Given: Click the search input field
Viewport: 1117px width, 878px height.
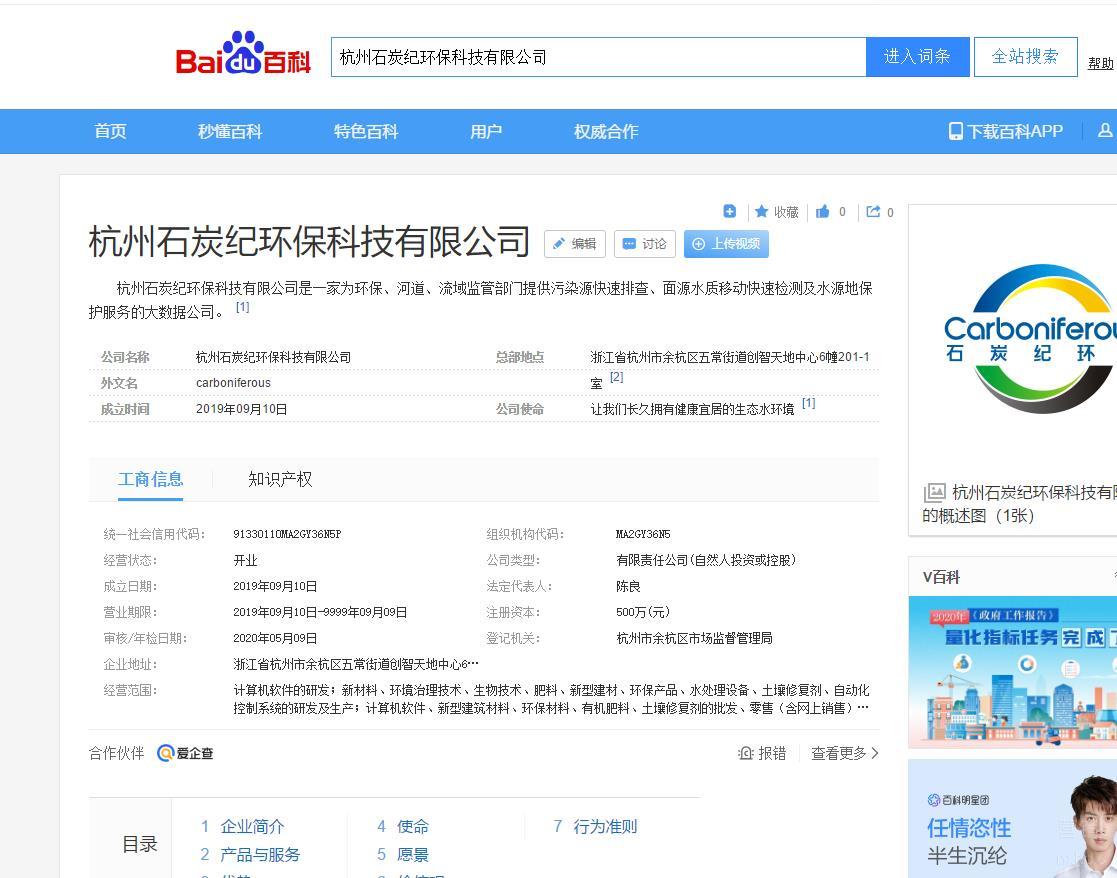Looking at the screenshot, I should coord(598,57).
